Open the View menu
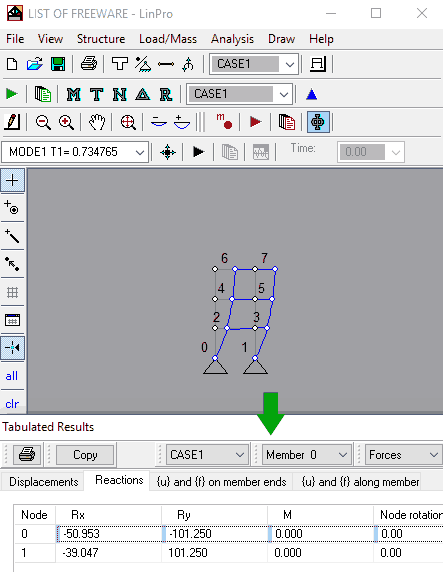Image resolution: width=443 pixels, height=572 pixels. (50, 39)
